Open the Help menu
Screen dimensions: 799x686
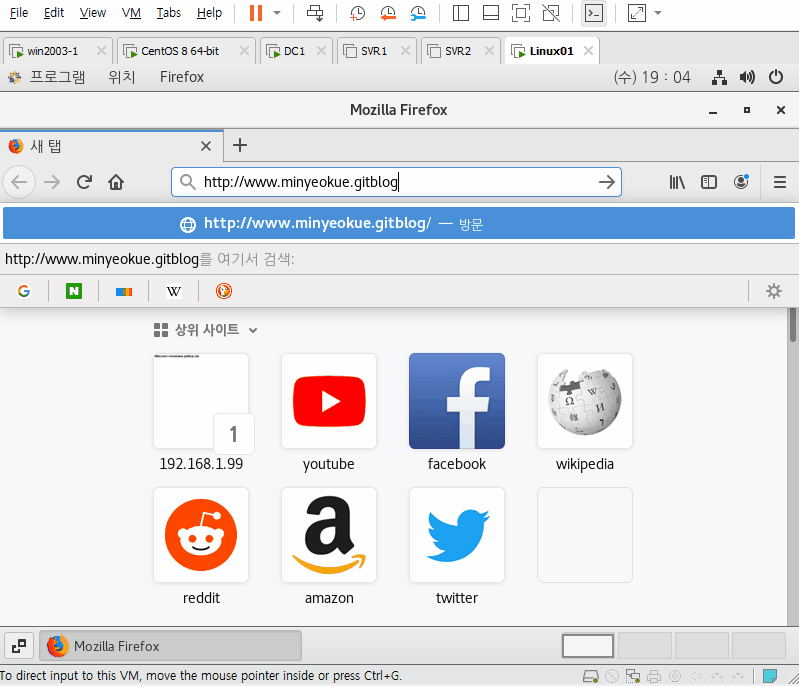pyautogui.click(x=209, y=13)
